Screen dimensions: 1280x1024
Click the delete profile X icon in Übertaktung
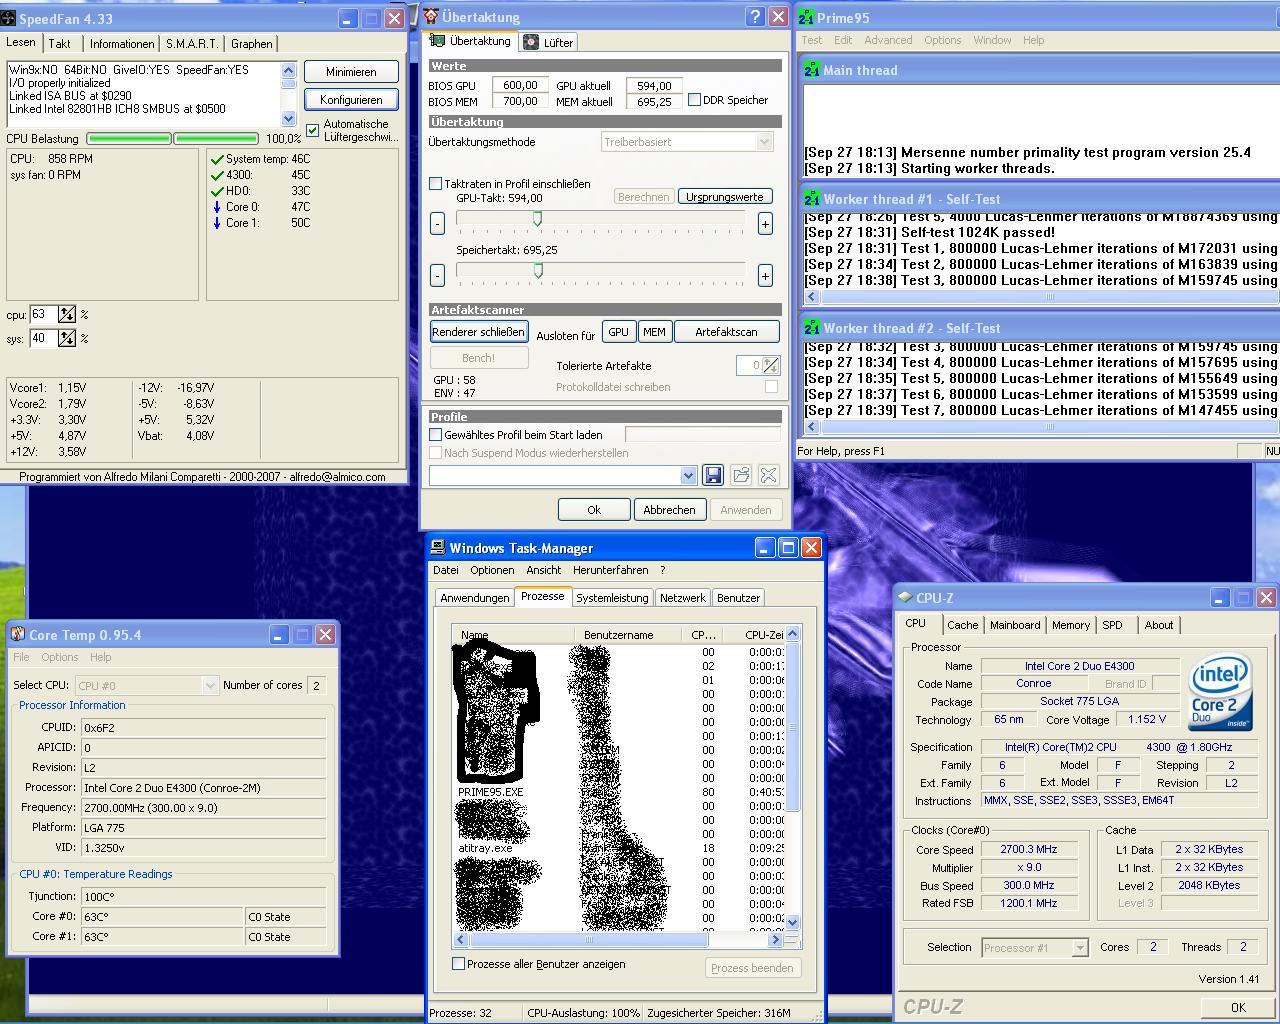[768, 475]
